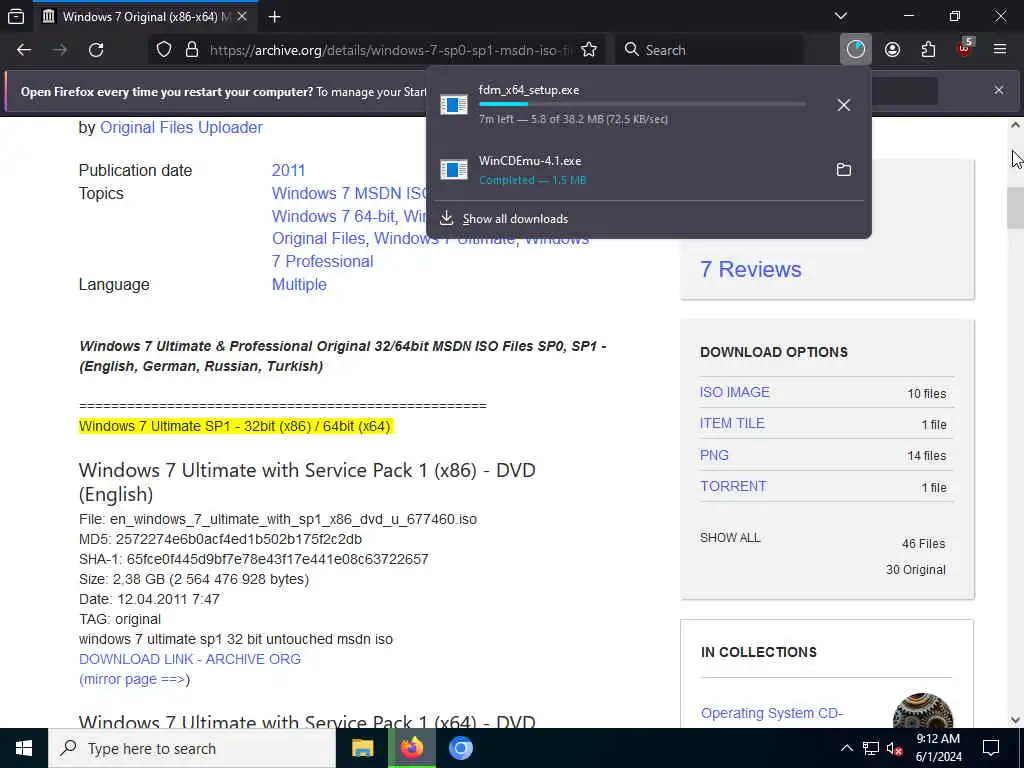
Task: Open the 7 Reviews link
Action: [x=750, y=269]
